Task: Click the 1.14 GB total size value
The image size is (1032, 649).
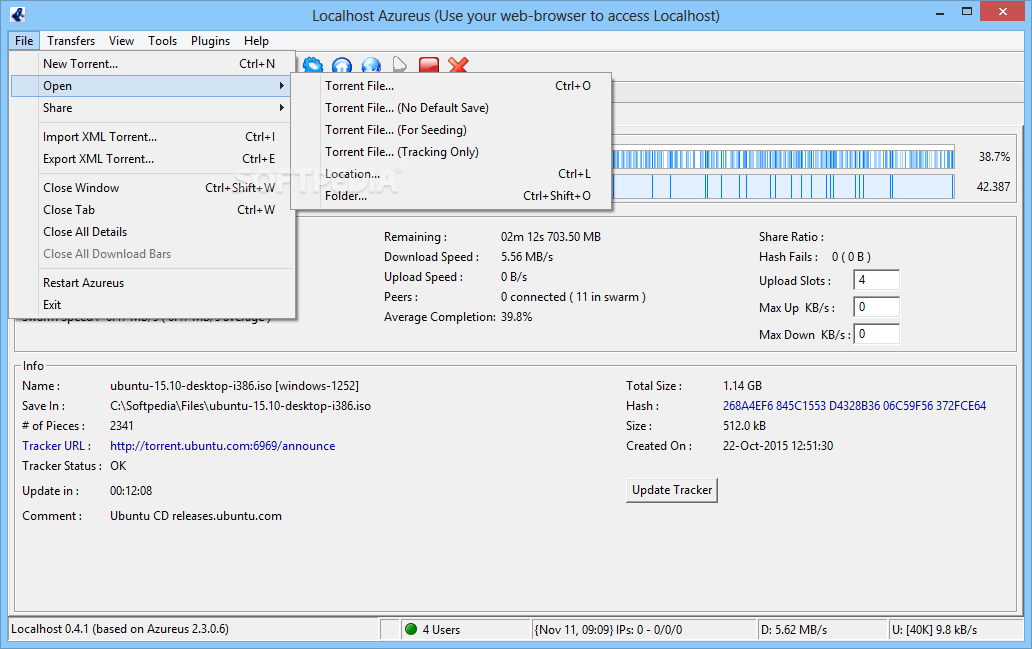Action: tap(742, 386)
